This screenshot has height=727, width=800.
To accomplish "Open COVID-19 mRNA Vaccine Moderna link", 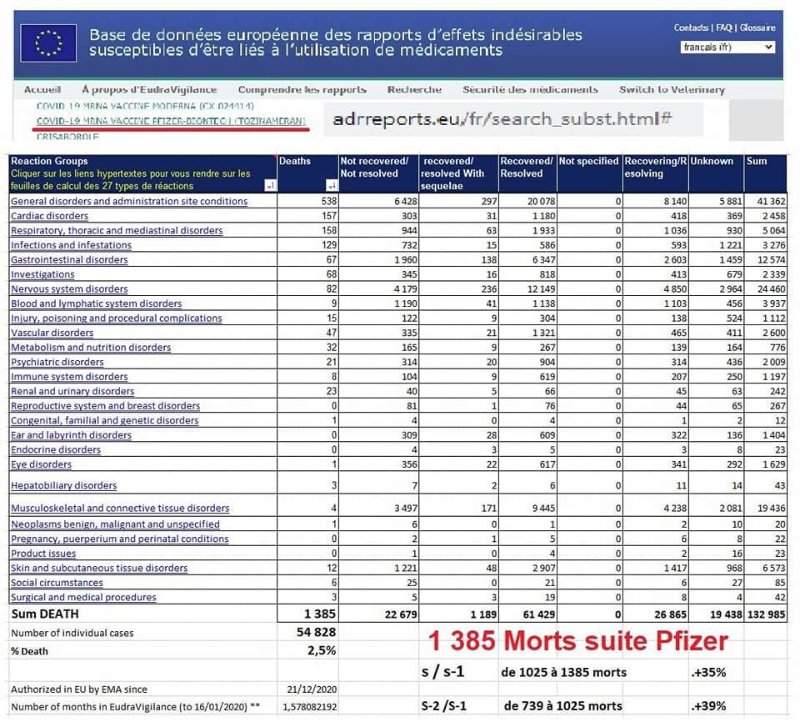I will (145, 106).
